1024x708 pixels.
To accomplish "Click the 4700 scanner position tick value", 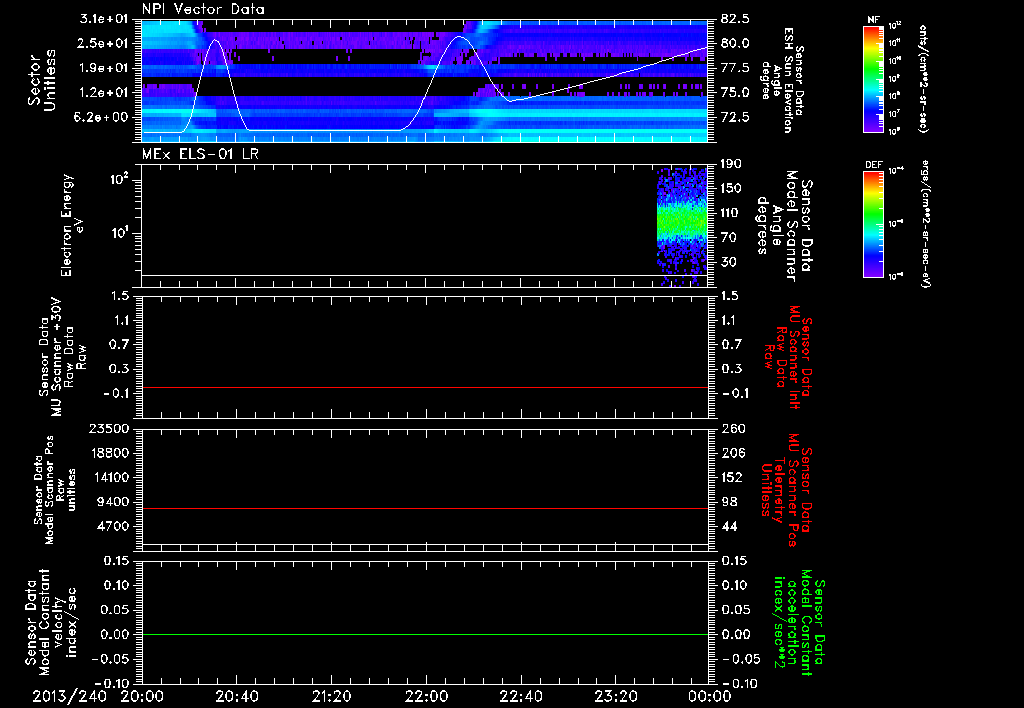I will (x=112, y=526).
